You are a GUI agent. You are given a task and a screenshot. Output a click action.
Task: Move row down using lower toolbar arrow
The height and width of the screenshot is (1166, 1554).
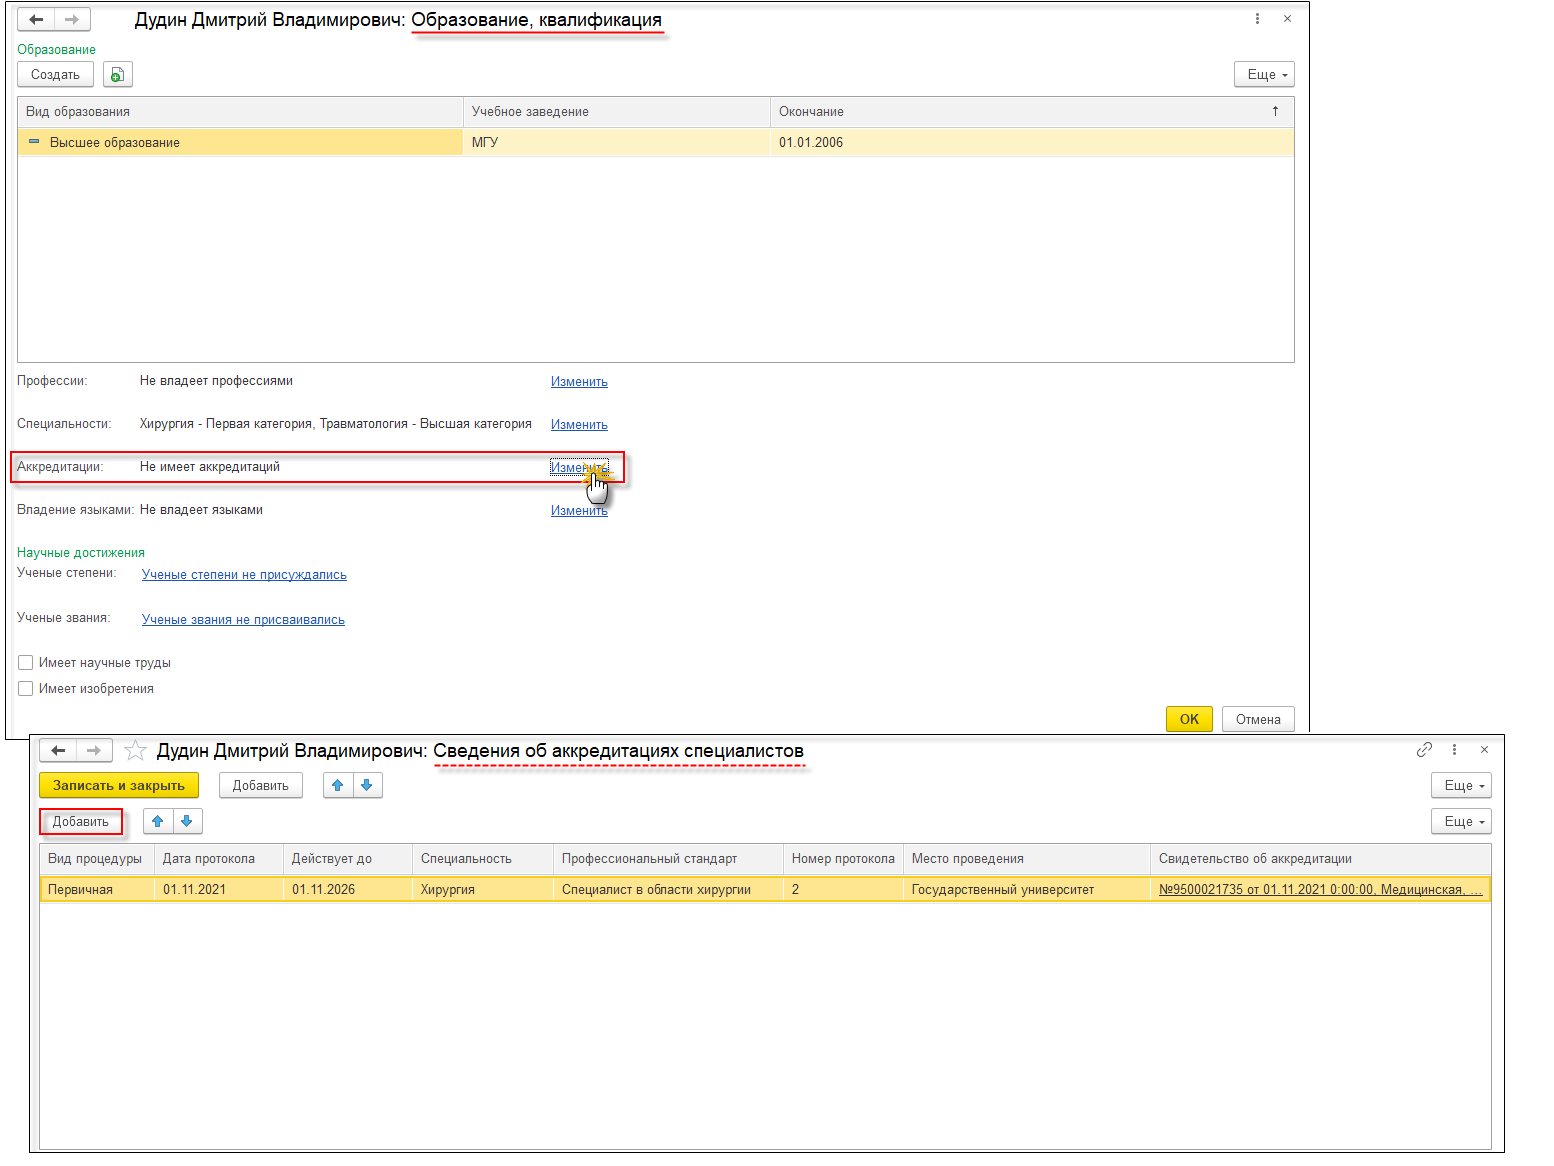[x=187, y=821]
